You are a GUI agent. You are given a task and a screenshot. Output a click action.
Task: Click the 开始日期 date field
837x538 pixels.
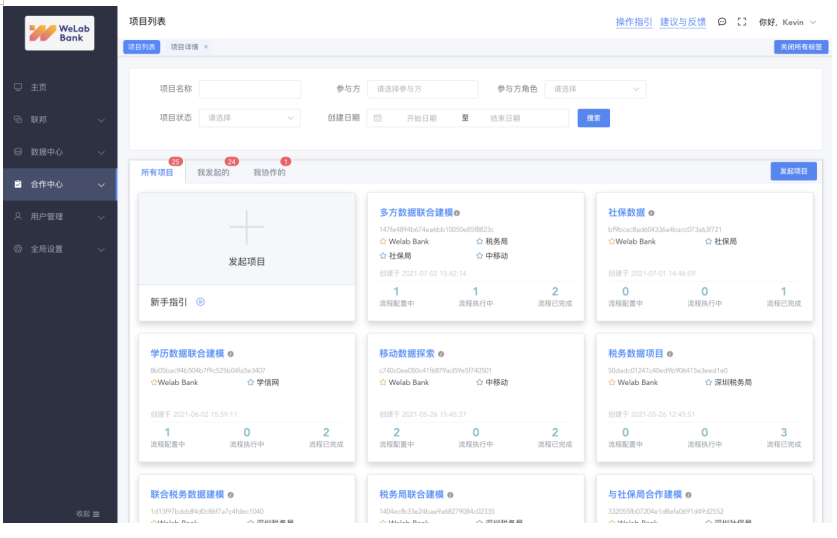tap(421, 118)
